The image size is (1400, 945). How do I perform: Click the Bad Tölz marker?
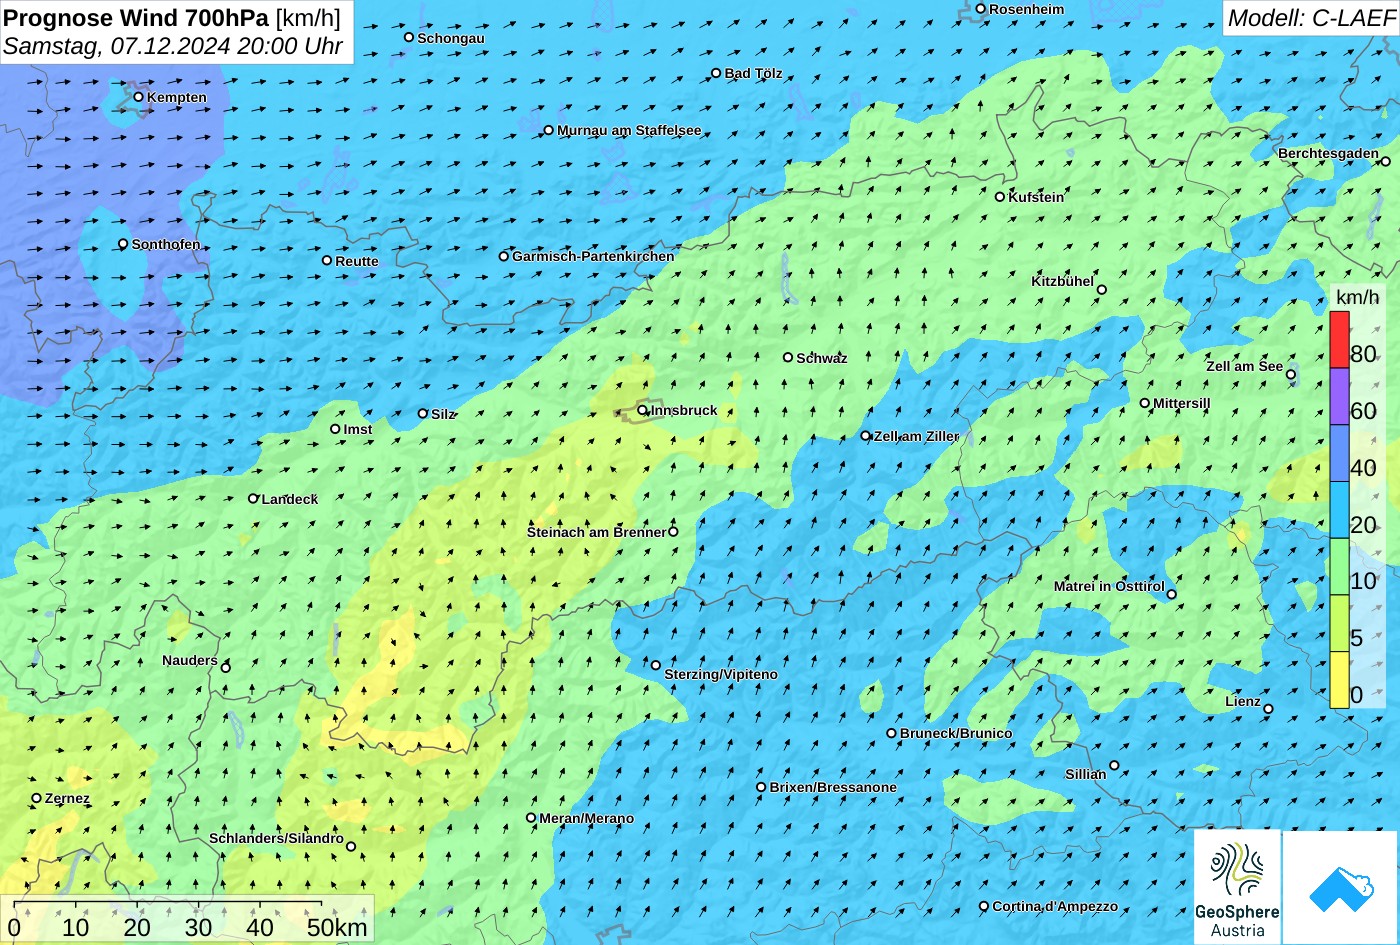716,73
